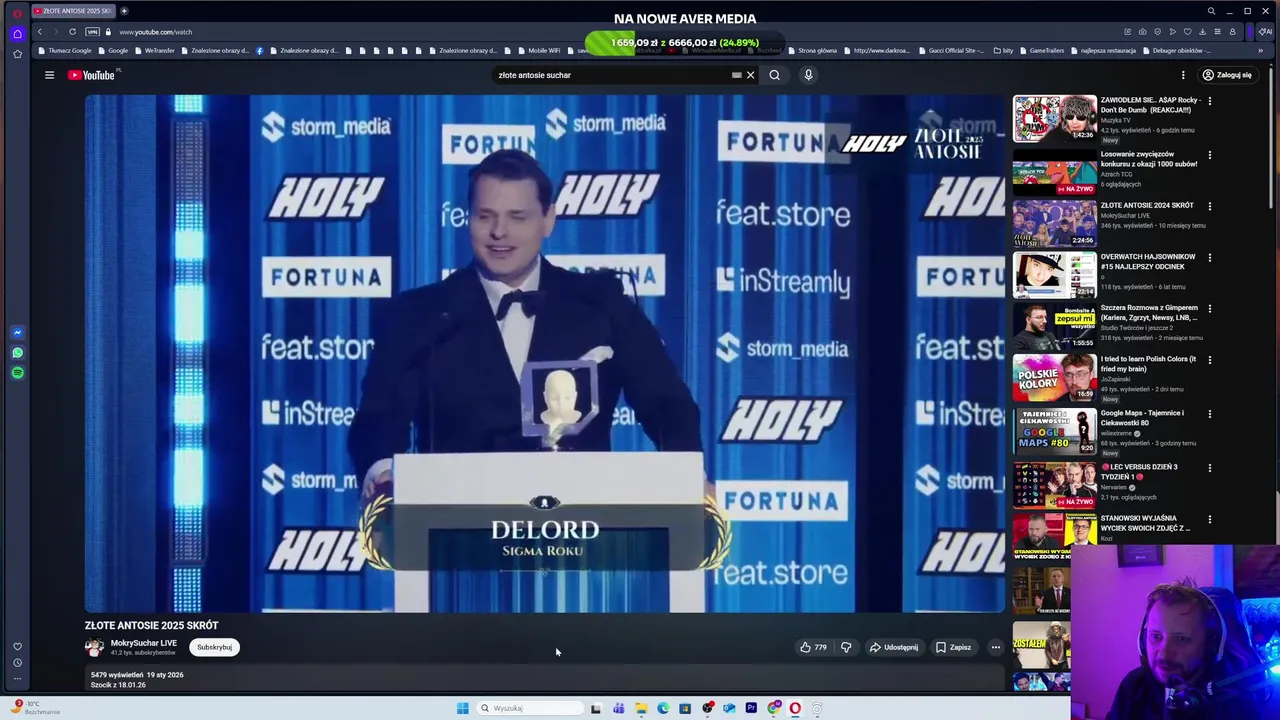Open the taskbar weather widget

pos(36,708)
